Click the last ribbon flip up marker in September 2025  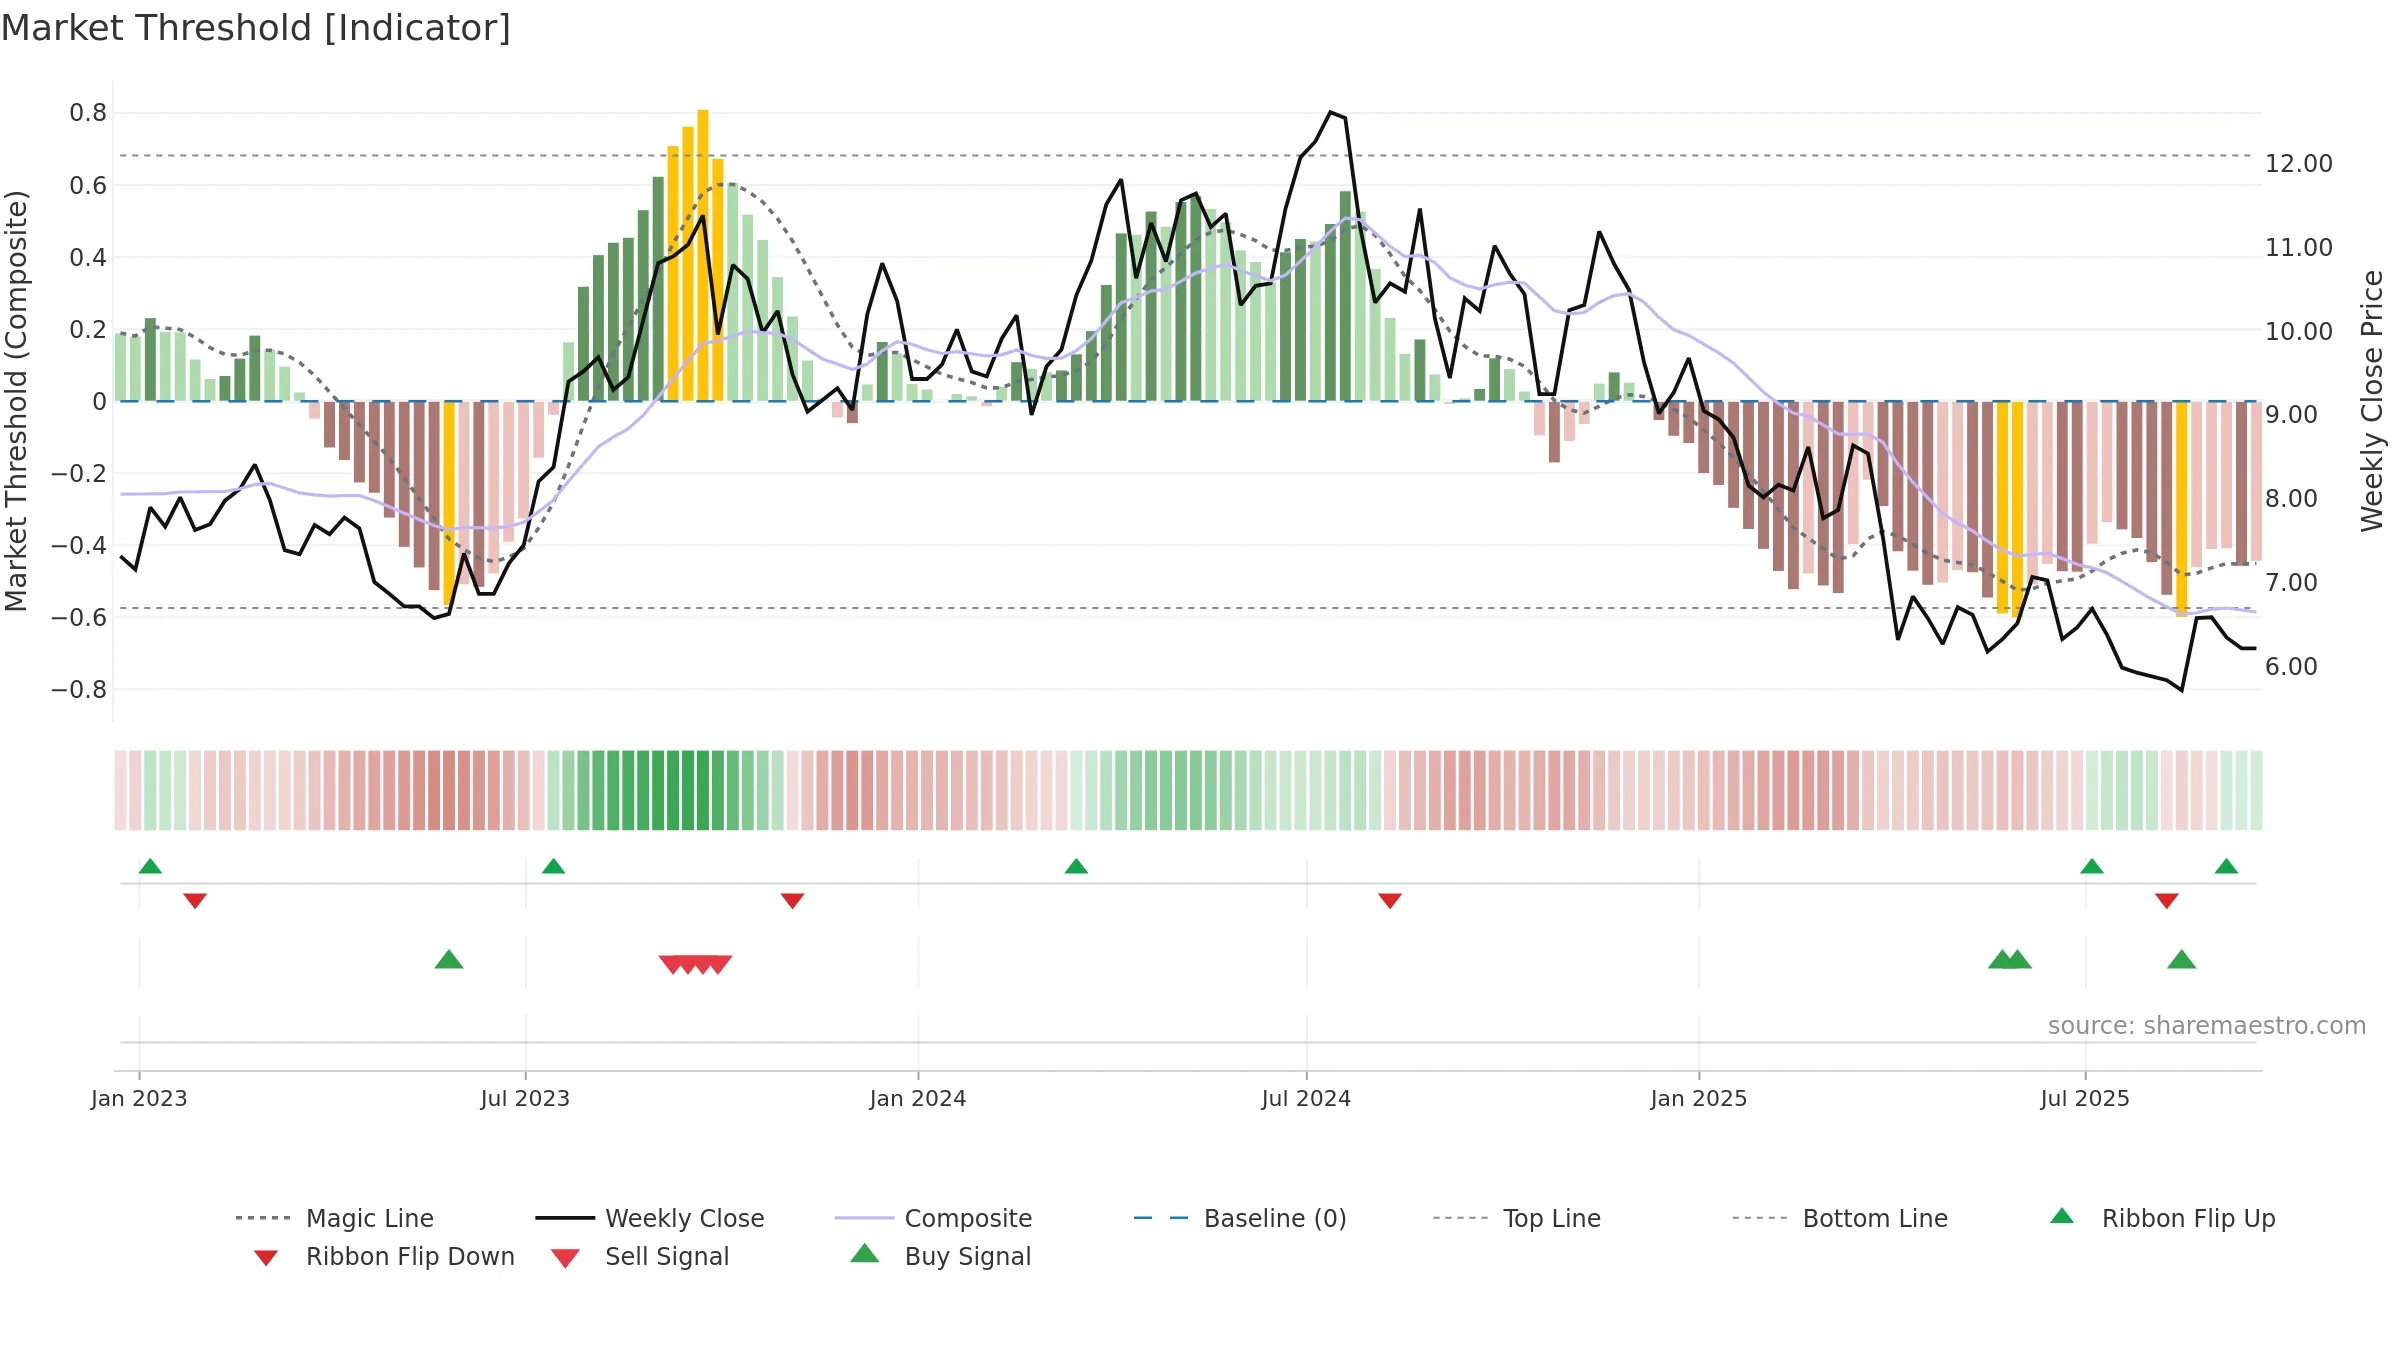2226,866
